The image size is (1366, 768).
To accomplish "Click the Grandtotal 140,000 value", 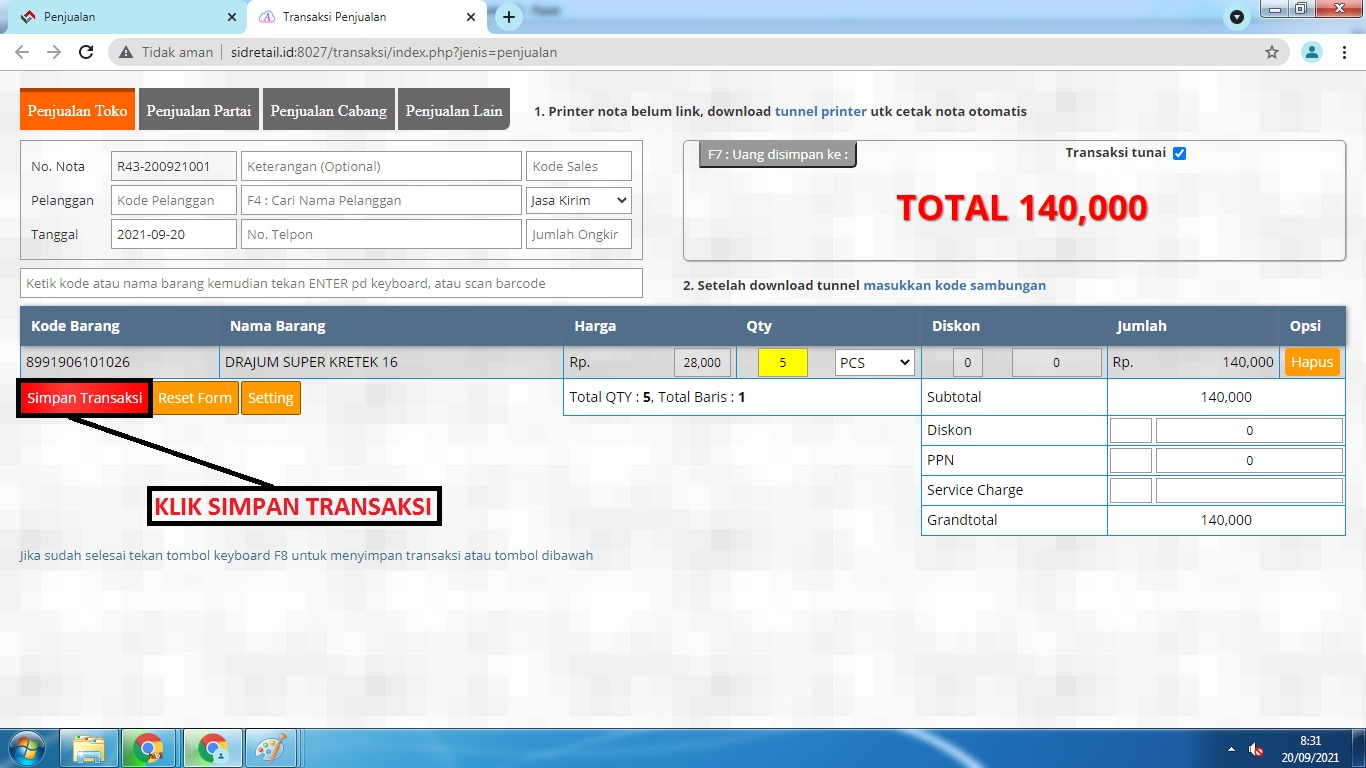I will [x=1226, y=520].
